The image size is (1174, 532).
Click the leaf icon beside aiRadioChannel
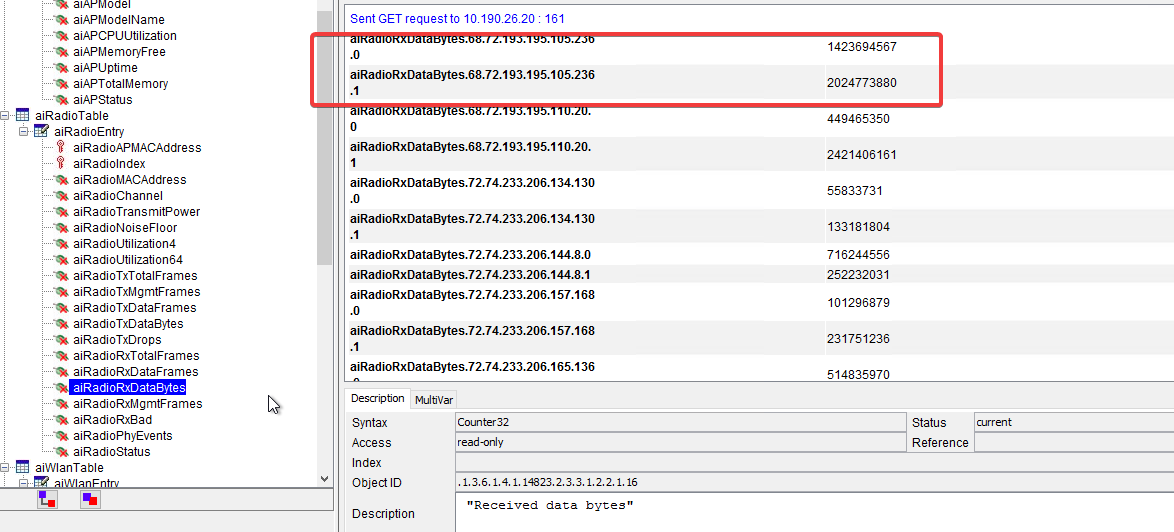tap(63, 195)
